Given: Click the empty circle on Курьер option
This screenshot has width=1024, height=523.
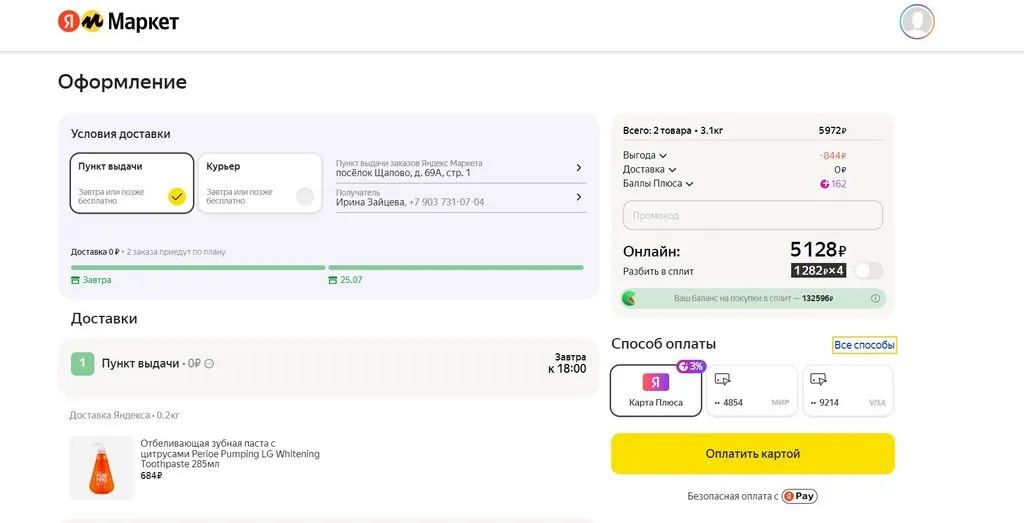Looking at the screenshot, I should (x=305, y=196).
